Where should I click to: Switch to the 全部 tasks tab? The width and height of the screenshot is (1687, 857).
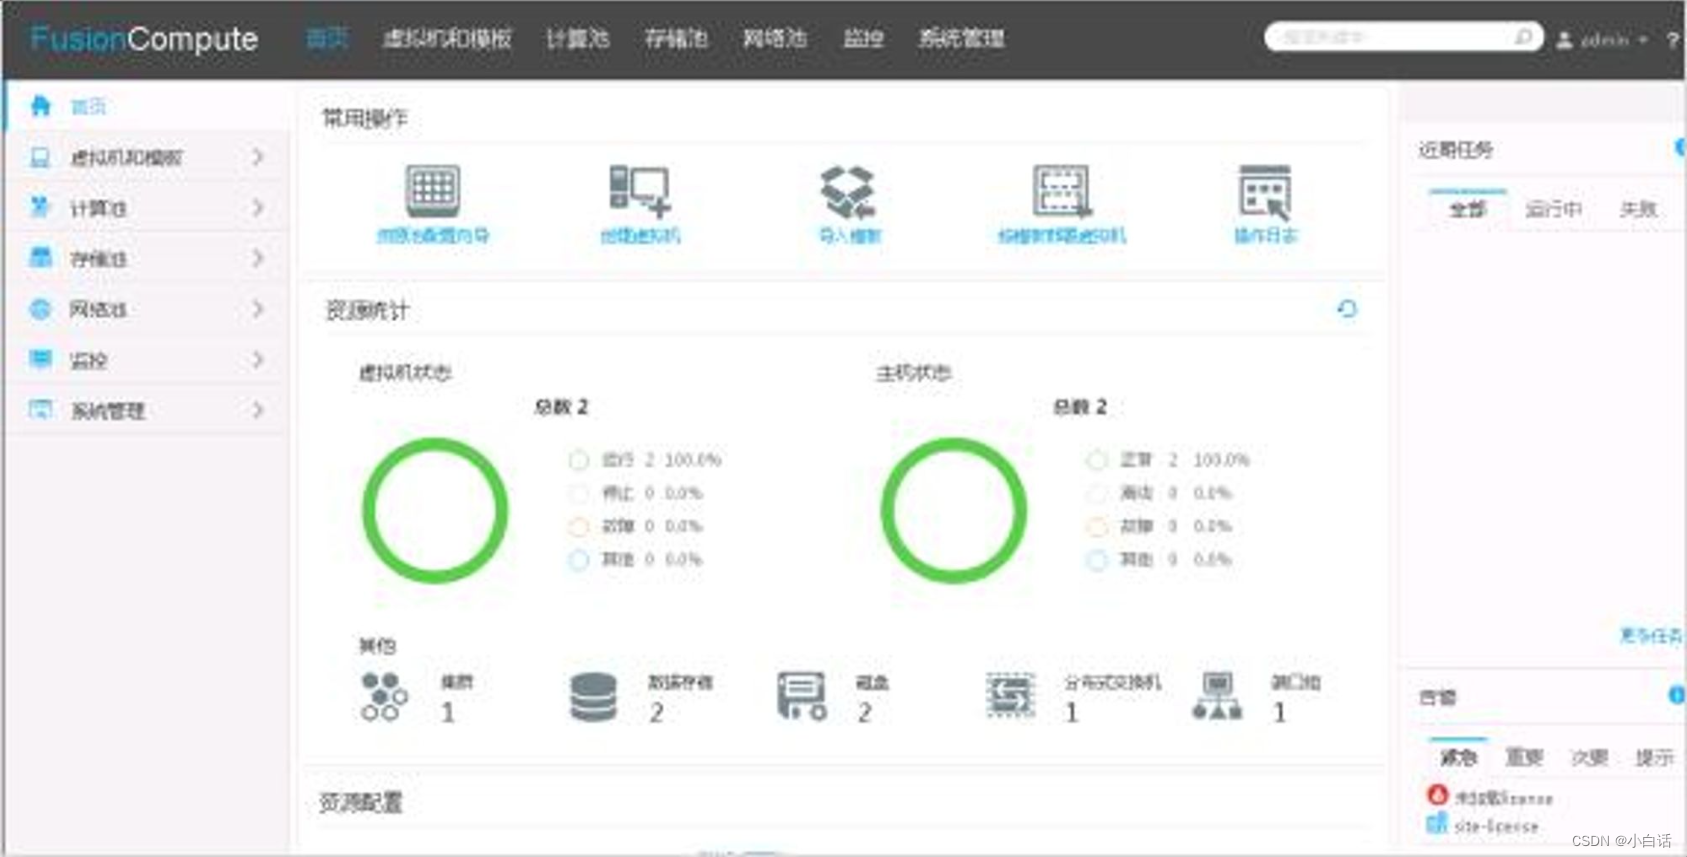[1467, 209]
